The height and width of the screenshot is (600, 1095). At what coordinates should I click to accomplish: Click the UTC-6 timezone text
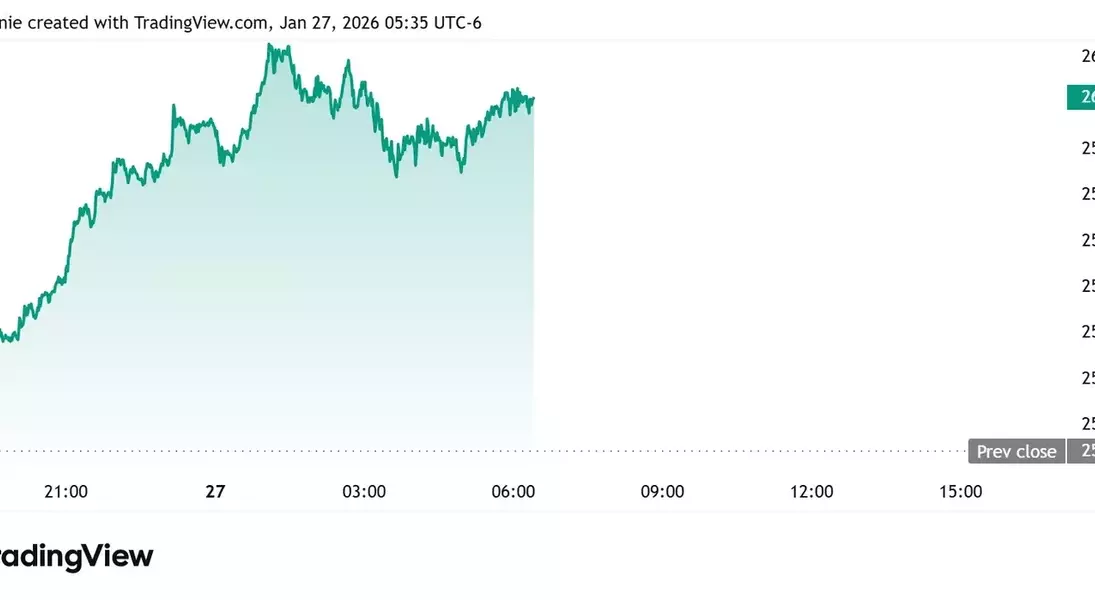[456, 22]
